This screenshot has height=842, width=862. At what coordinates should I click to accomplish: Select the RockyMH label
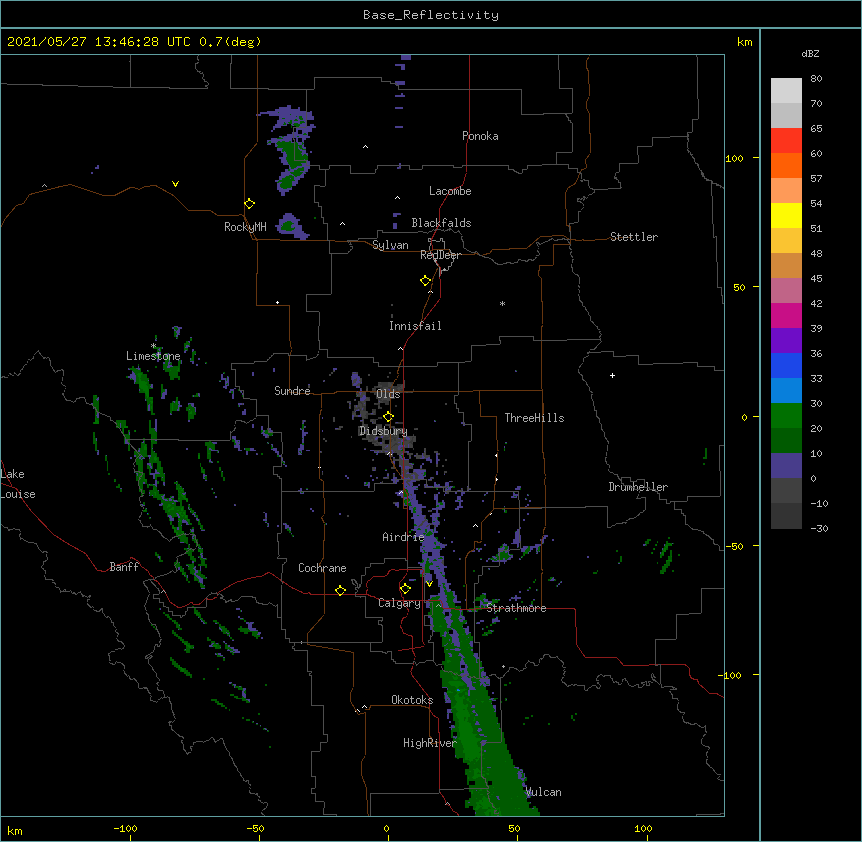click(x=245, y=227)
